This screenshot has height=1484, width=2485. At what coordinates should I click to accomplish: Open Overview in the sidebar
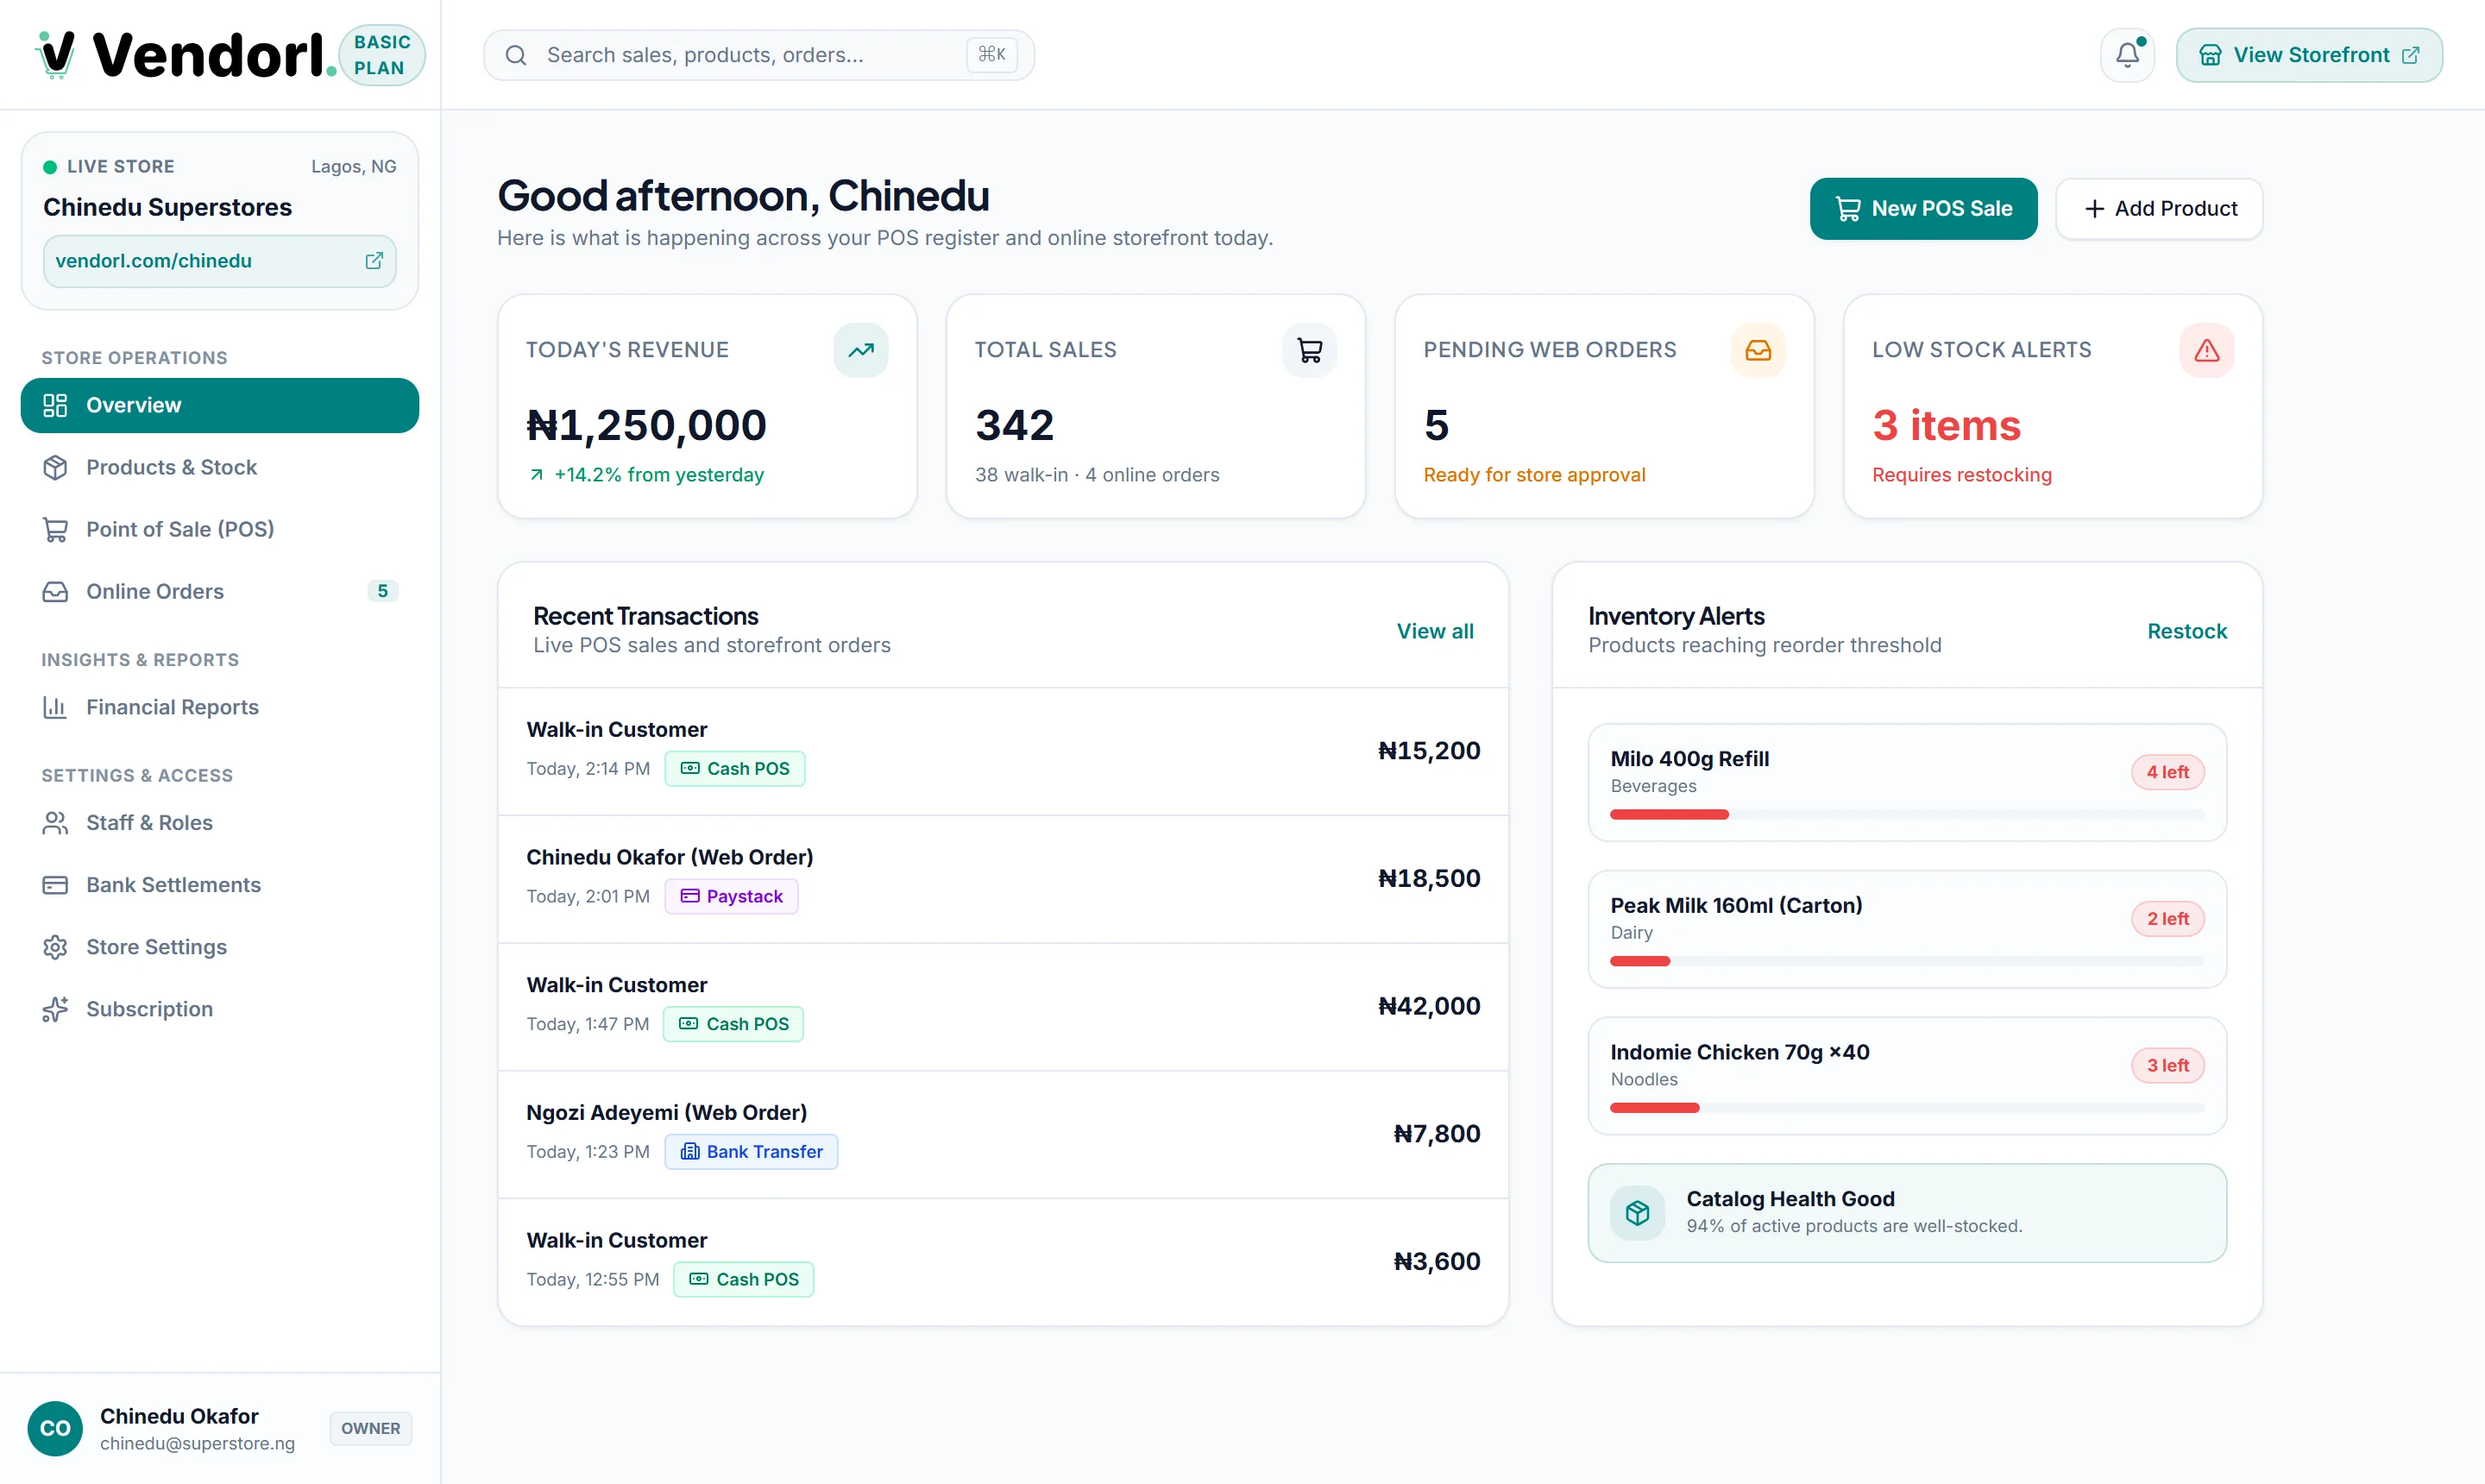[x=220, y=405]
